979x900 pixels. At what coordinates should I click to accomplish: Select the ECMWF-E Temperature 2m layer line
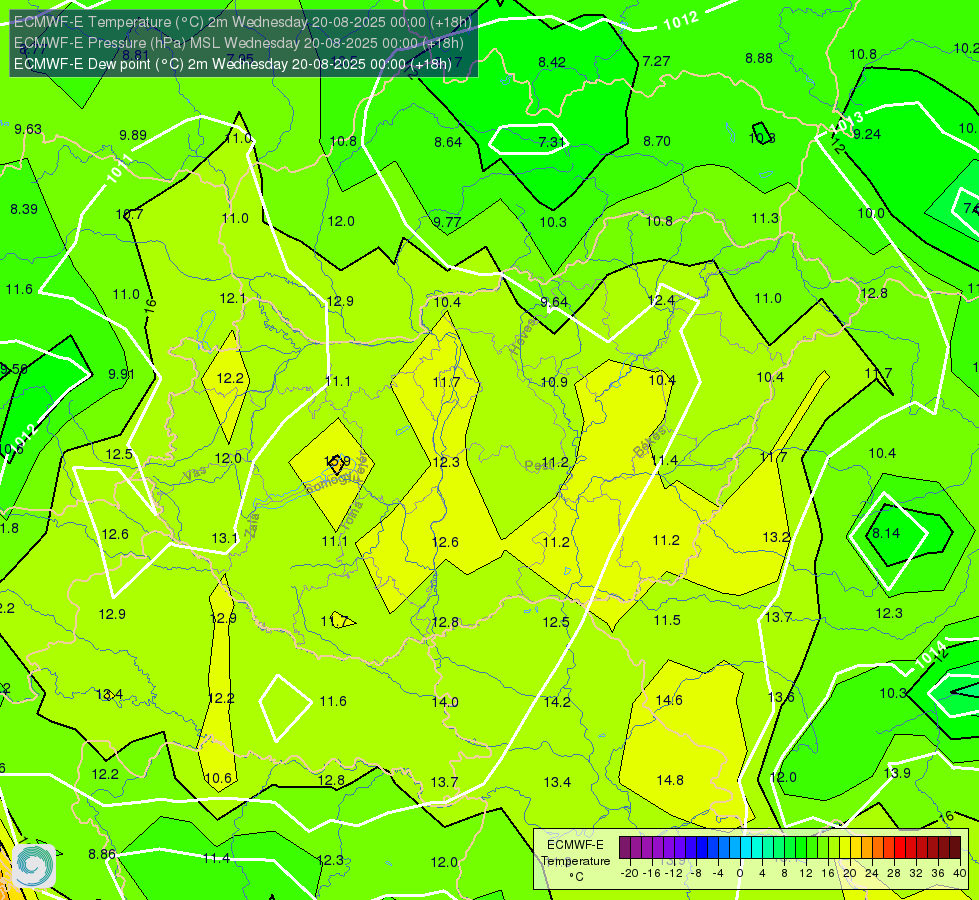click(243, 22)
